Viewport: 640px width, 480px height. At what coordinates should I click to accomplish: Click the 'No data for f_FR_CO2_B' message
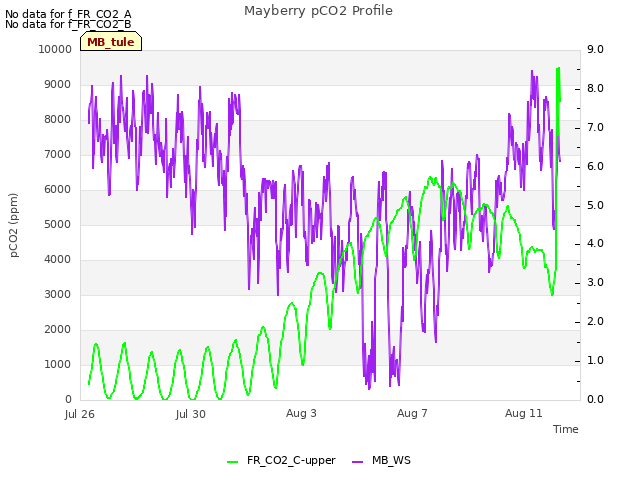pyautogui.click(x=68, y=24)
